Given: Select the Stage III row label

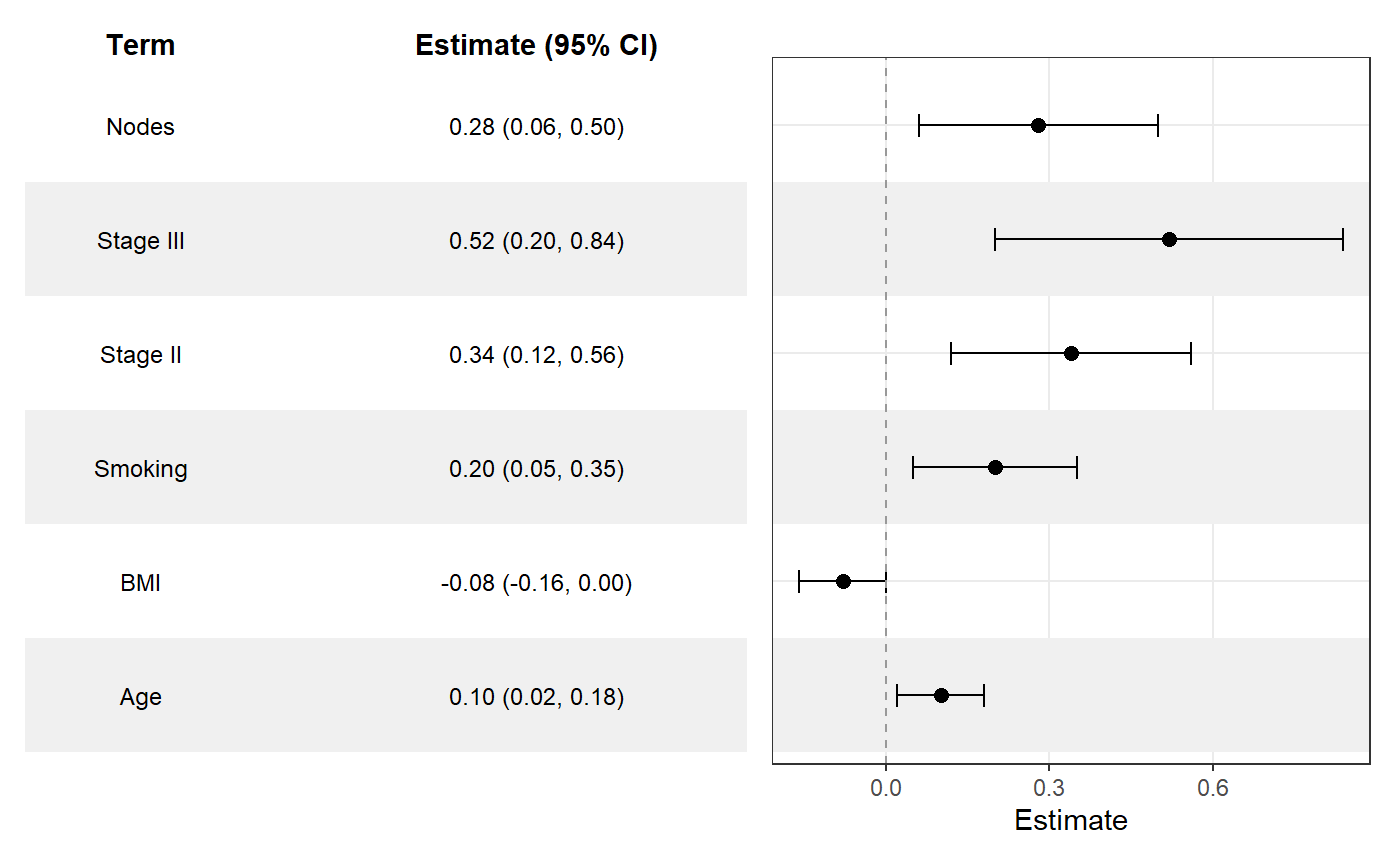Looking at the screenshot, I should pos(141,242).
